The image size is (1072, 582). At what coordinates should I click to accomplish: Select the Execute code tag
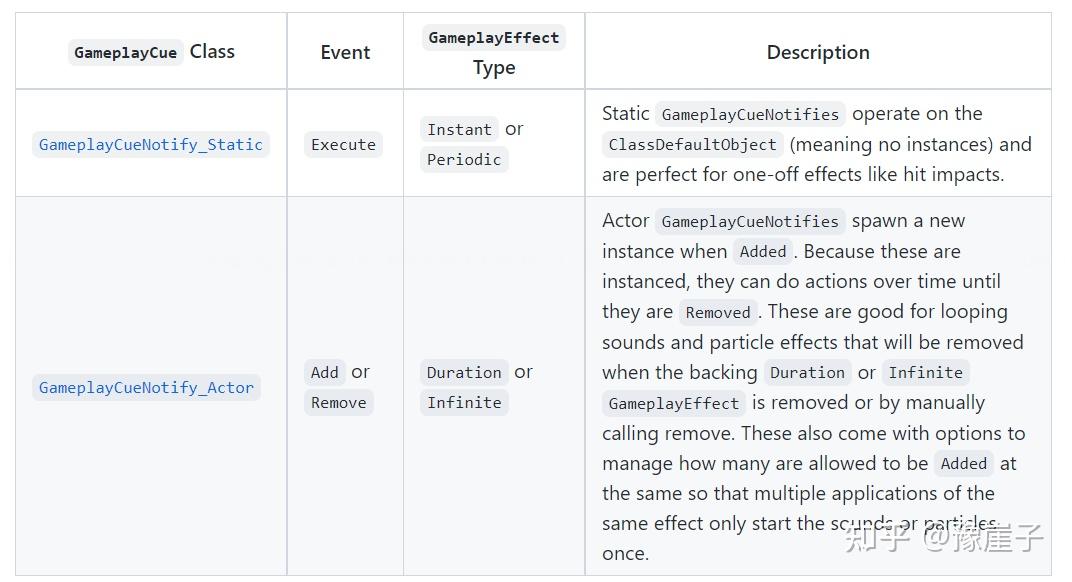point(343,145)
